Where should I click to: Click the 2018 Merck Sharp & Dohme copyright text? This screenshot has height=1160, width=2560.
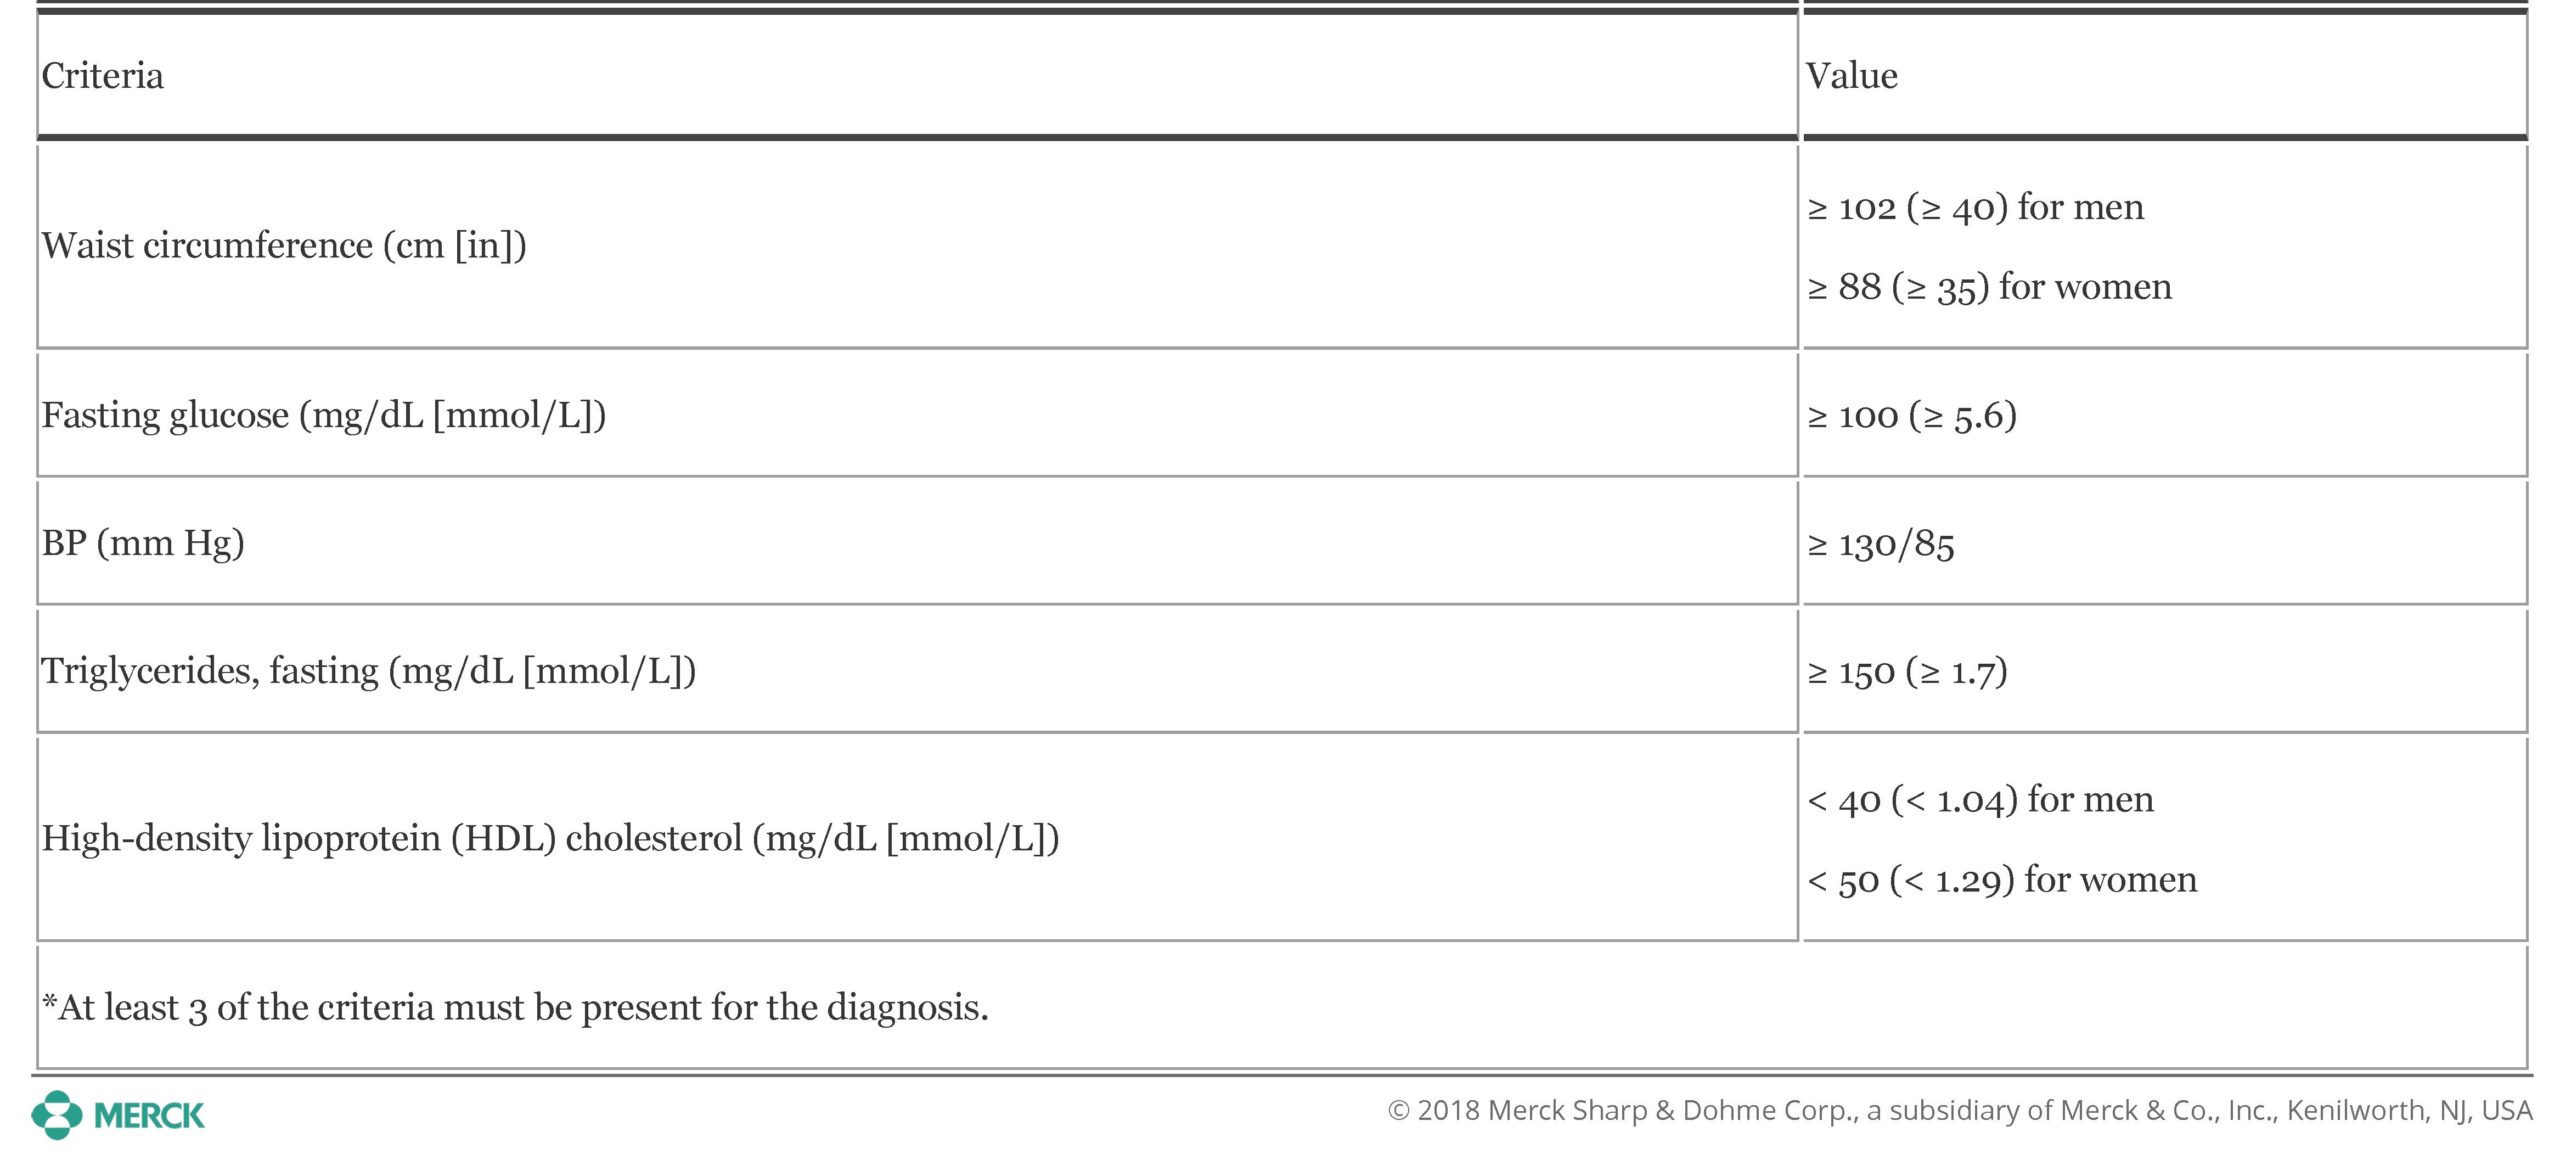pyautogui.click(x=1960, y=1111)
